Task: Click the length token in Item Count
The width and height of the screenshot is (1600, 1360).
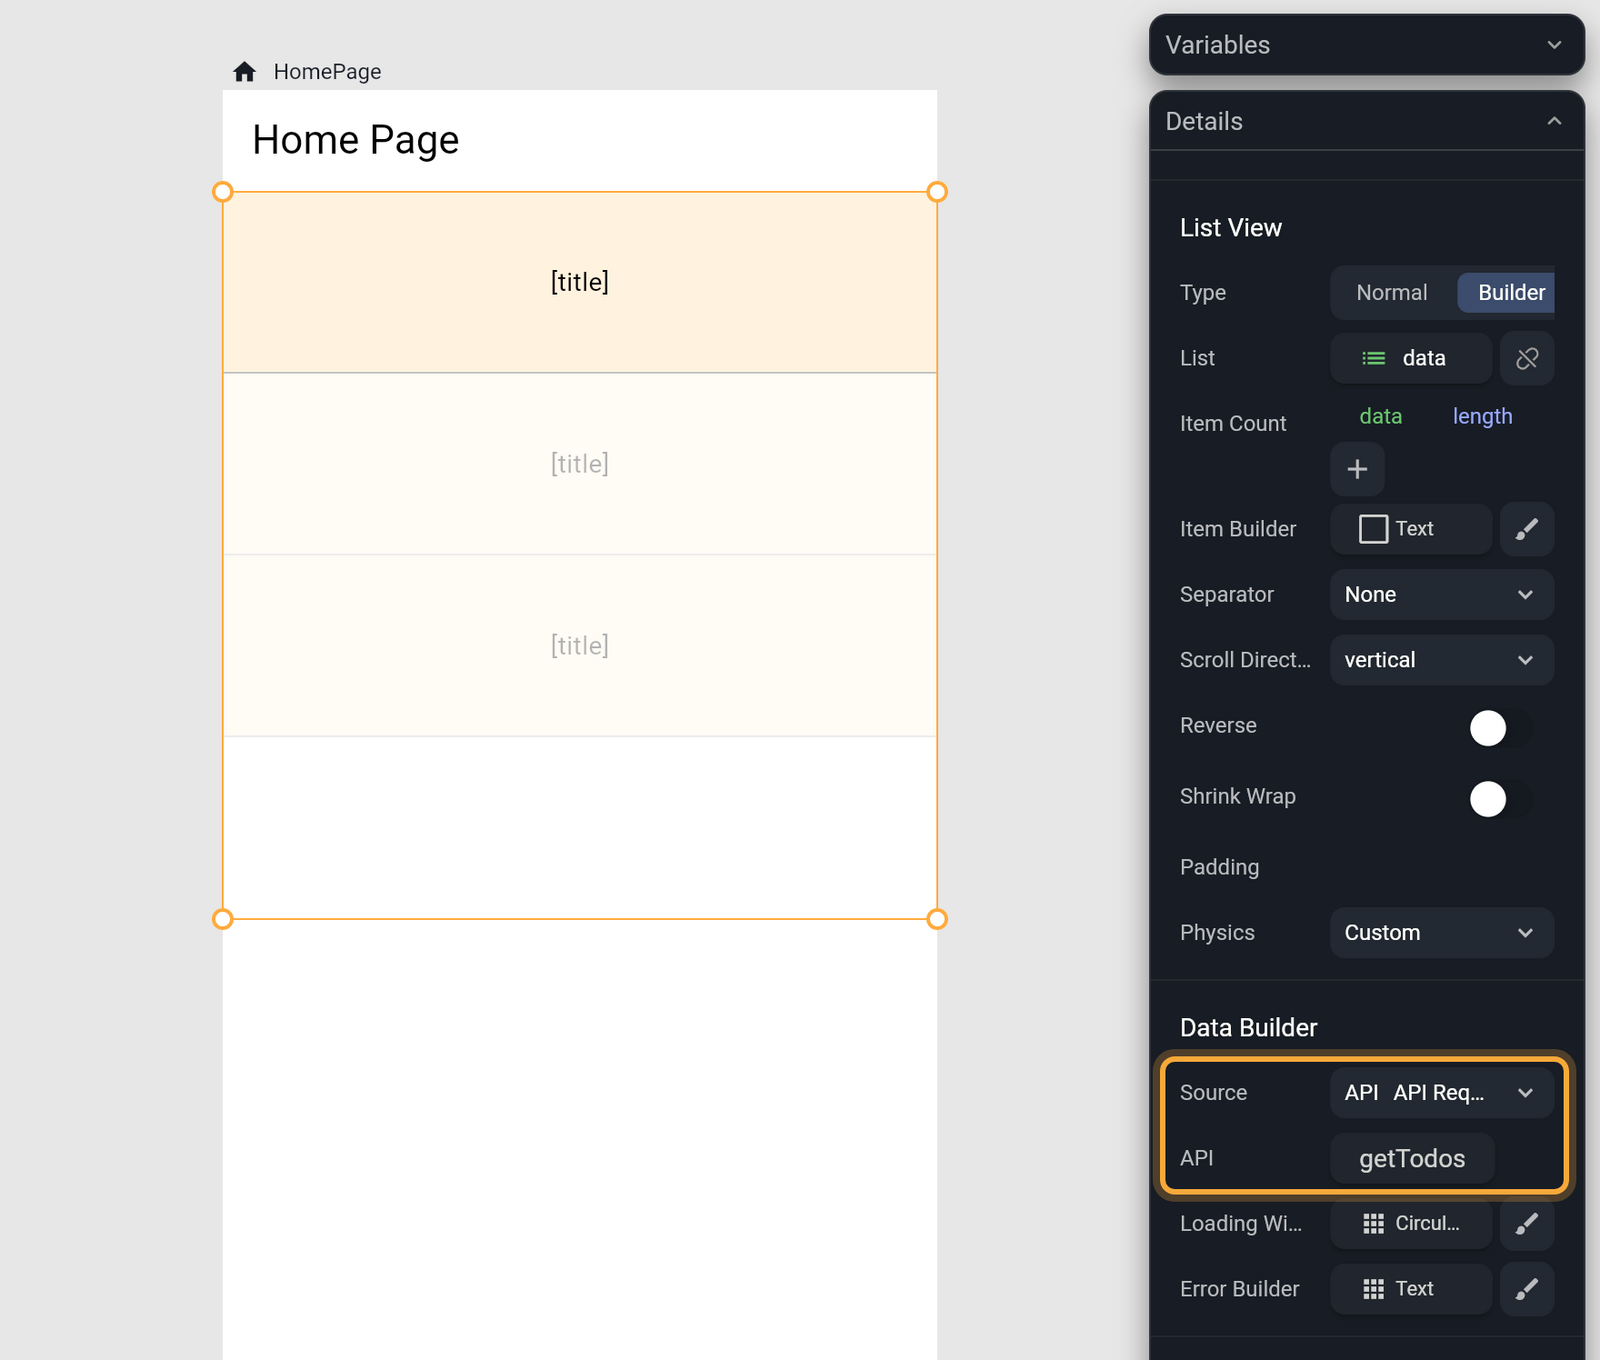Action: pos(1482,417)
